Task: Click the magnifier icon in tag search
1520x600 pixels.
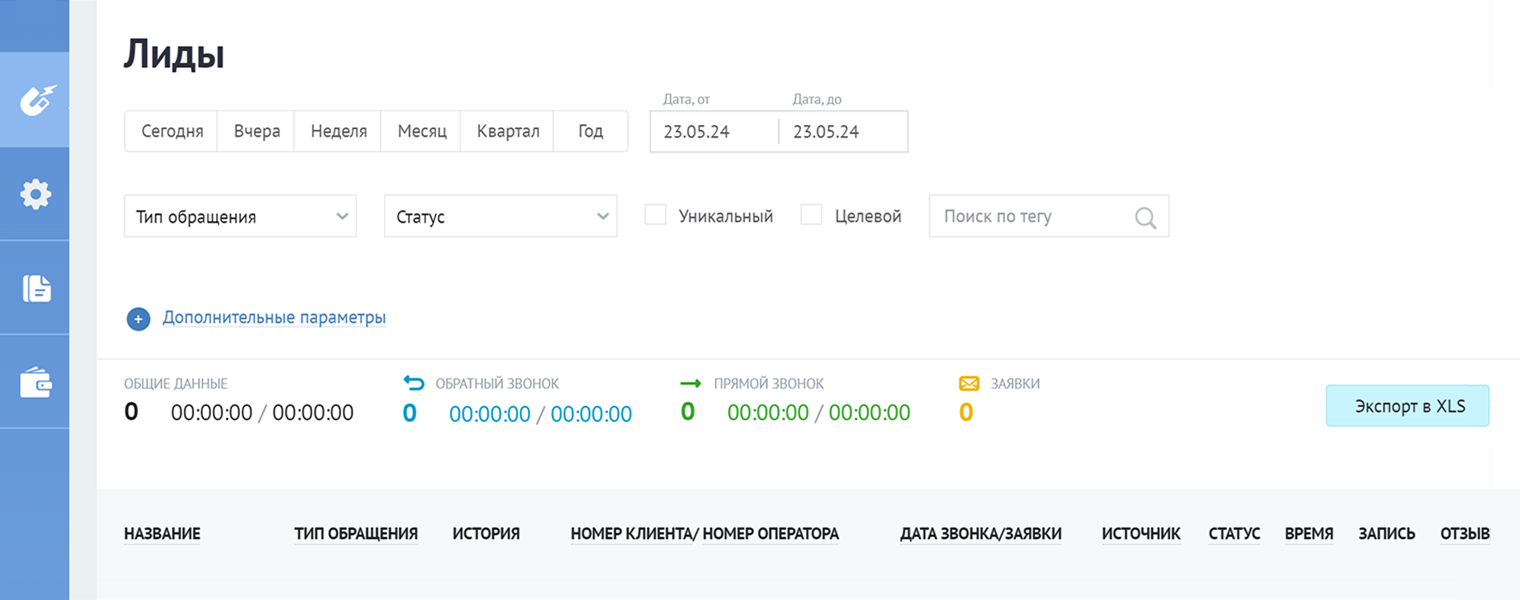Action: (x=1146, y=217)
